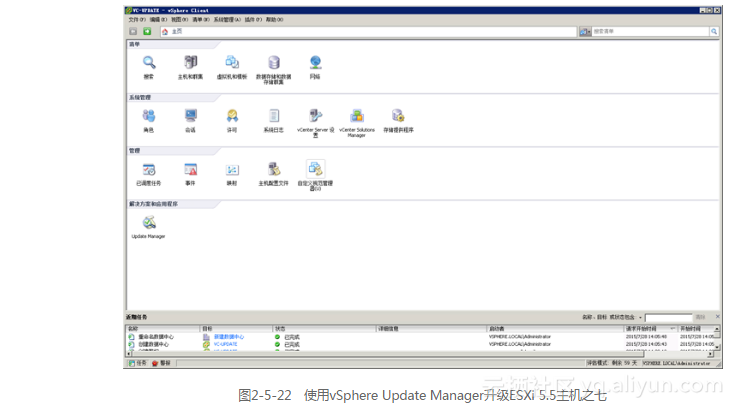Sort tasks by 请求开始时间 column header
The height and width of the screenshot is (409, 734).
pos(651,329)
